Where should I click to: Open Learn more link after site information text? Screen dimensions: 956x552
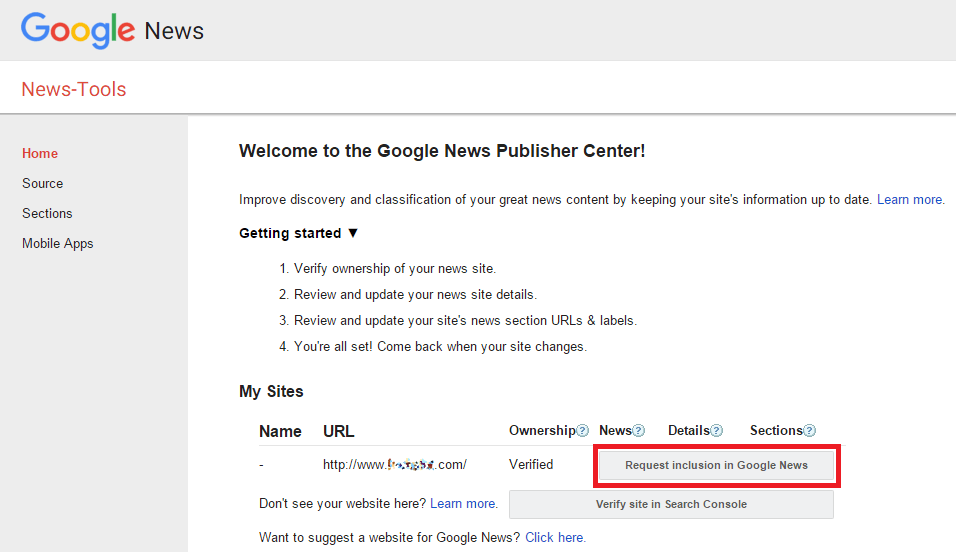pyautogui.click(x=911, y=199)
